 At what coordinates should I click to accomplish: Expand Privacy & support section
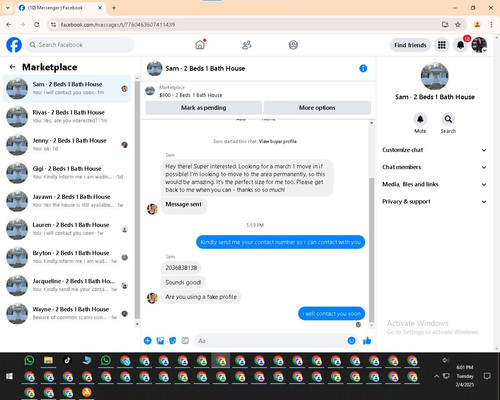coord(434,202)
